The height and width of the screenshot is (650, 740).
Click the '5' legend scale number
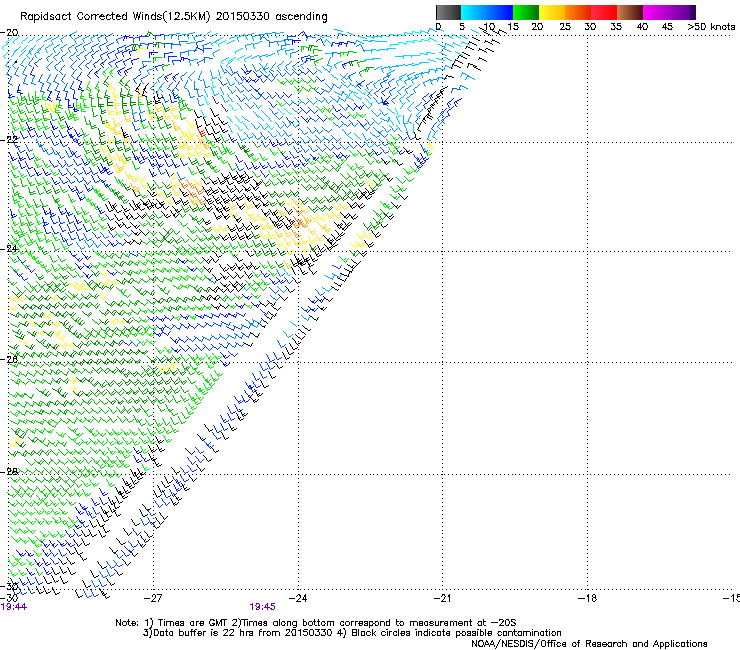coord(462,27)
